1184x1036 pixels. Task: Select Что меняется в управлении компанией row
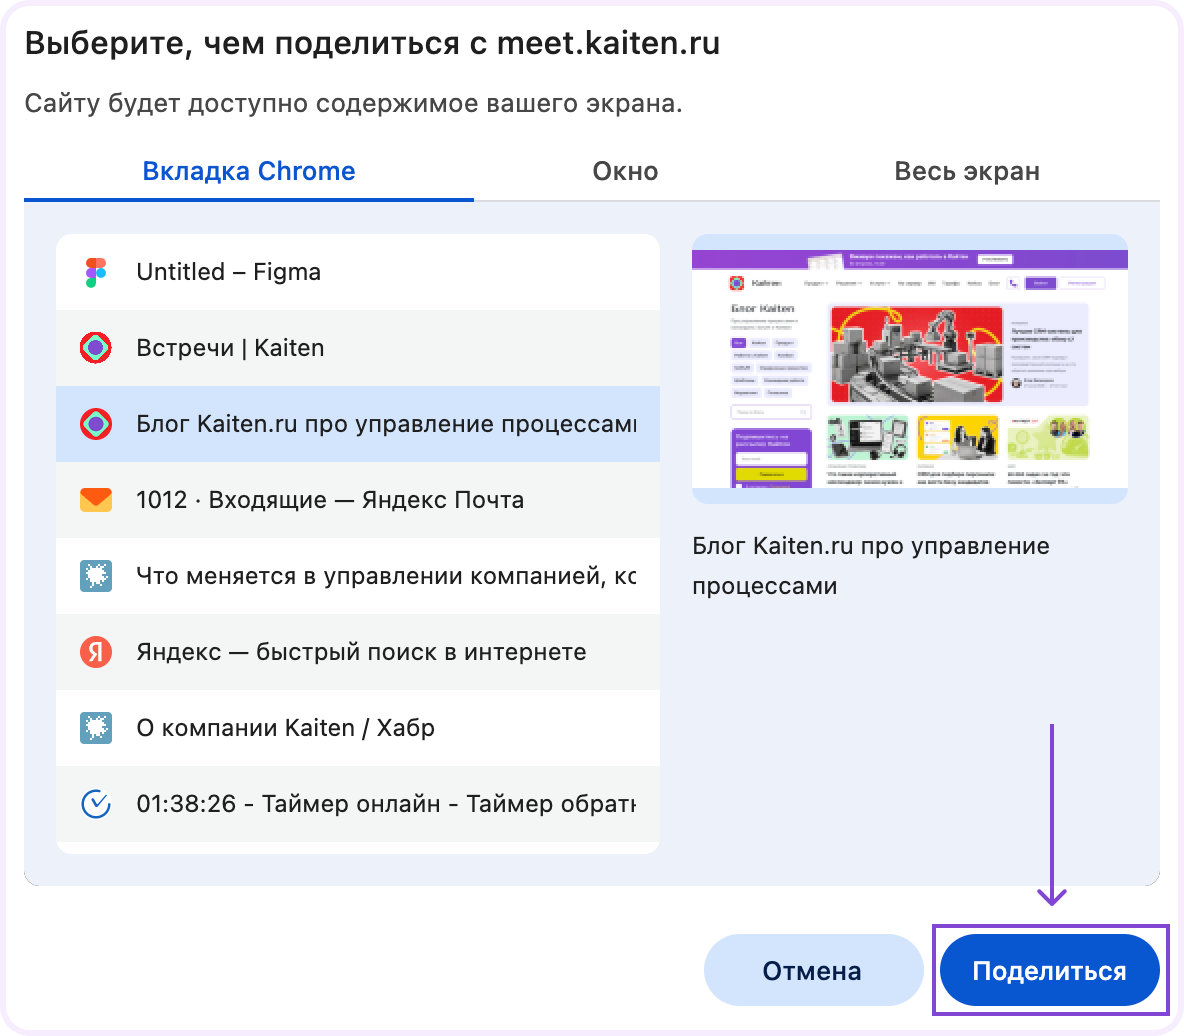(358, 576)
